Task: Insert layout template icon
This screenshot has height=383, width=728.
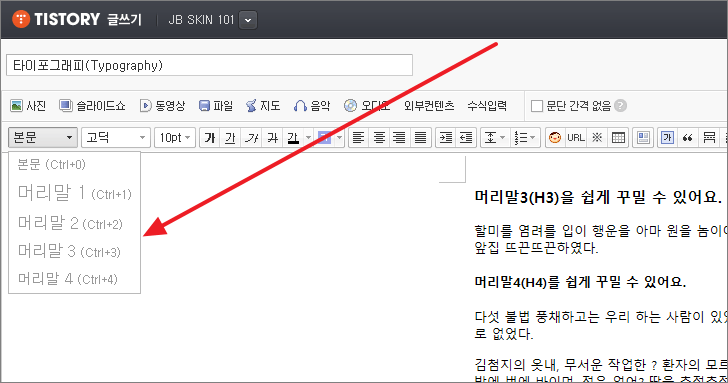Action: pos(643,137)
